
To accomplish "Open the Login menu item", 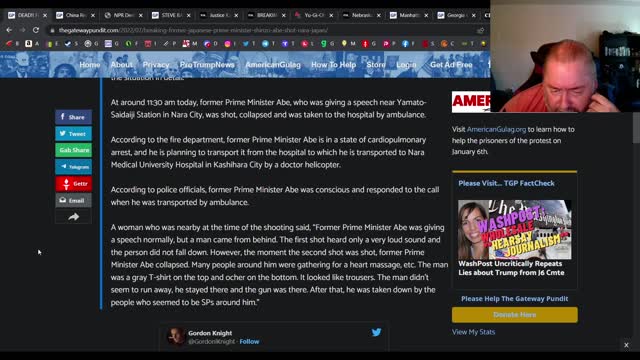I will [406, 64].
